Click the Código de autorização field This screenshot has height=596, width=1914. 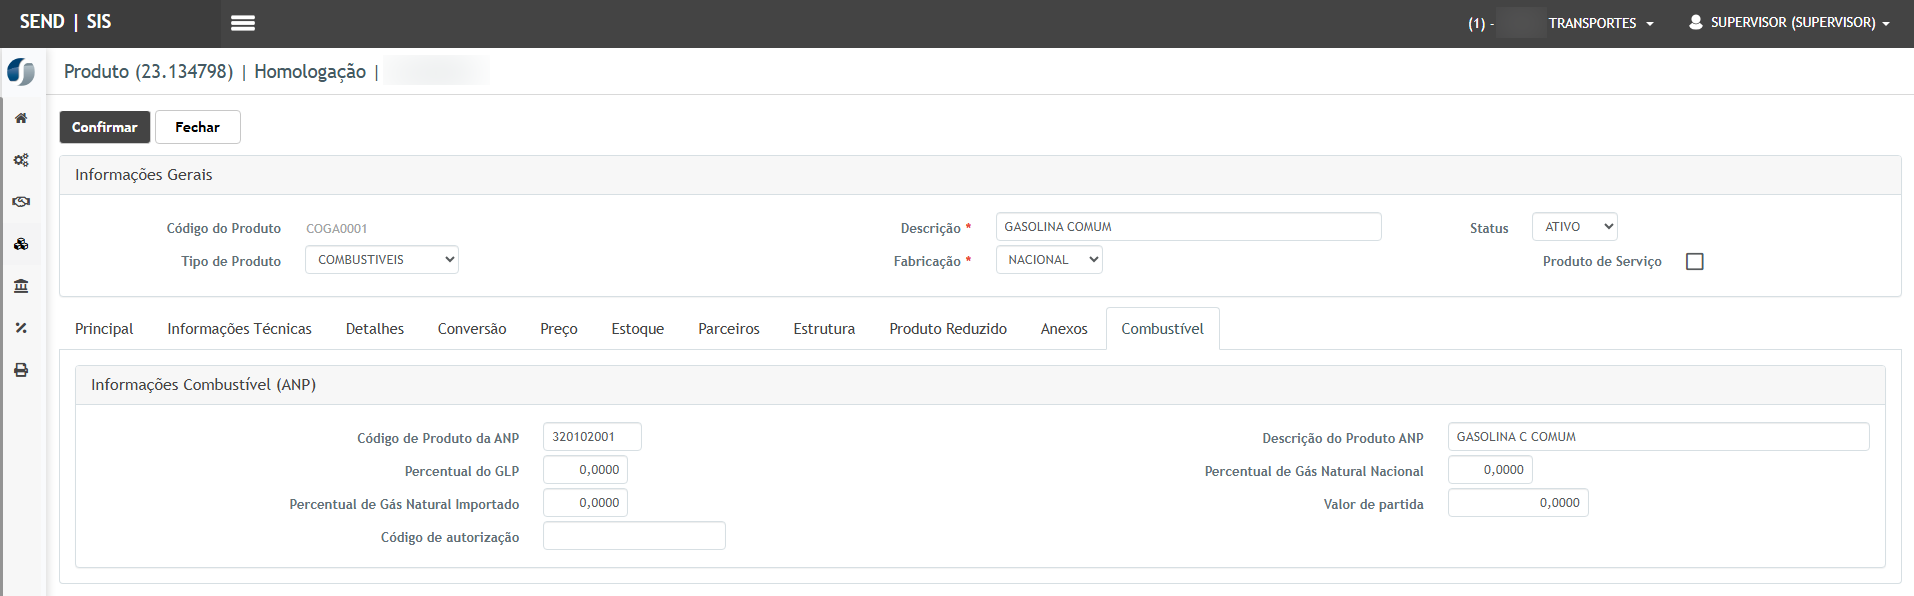[634, 536]
